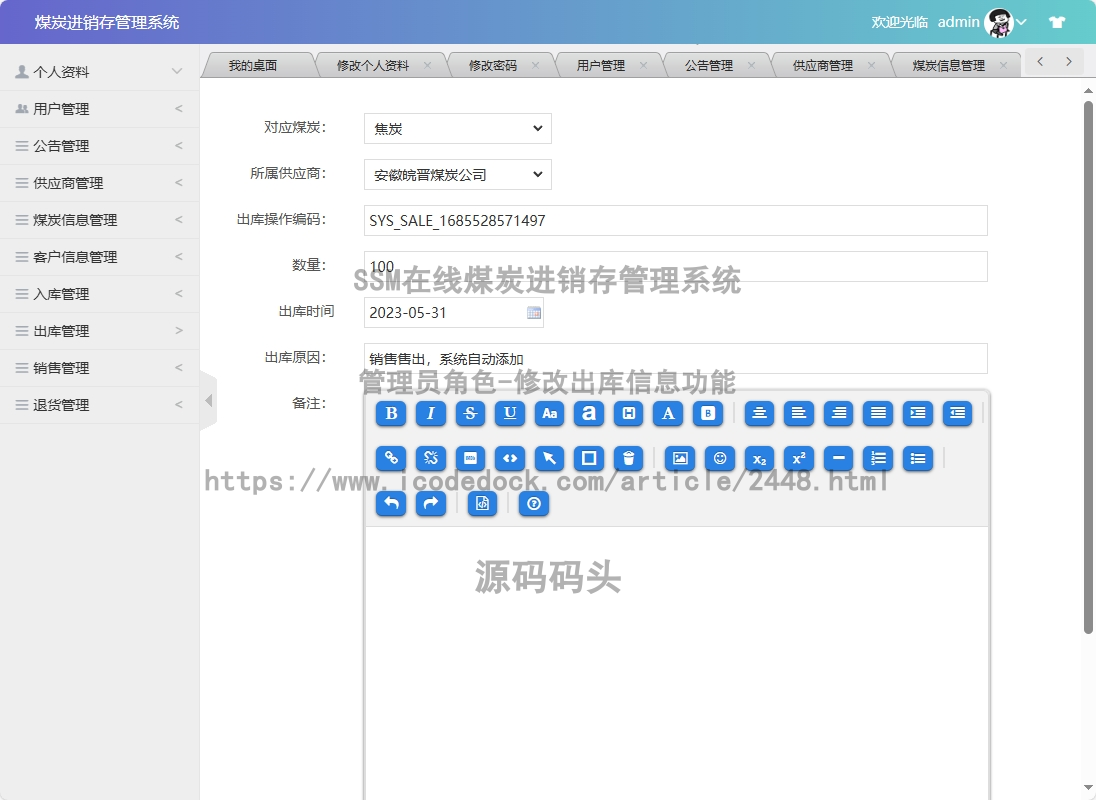Image resolution: width=1096 pixels, height=800 pixels.
Task: Redo the last editor action
Action: (431, 503)
